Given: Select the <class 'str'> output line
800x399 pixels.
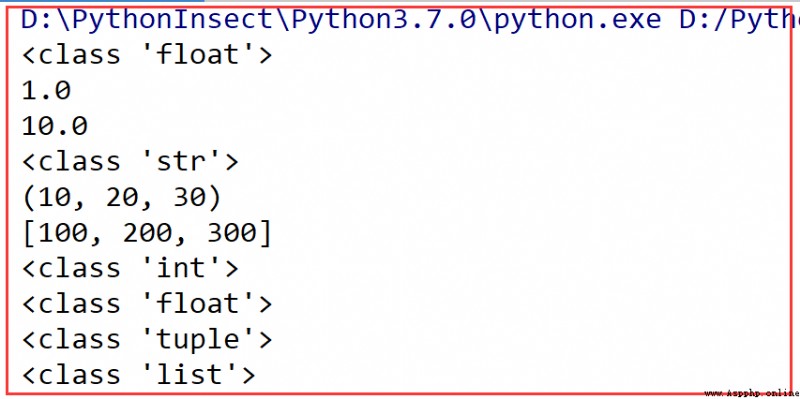Looking at the screenshot, I should [130, 162].
